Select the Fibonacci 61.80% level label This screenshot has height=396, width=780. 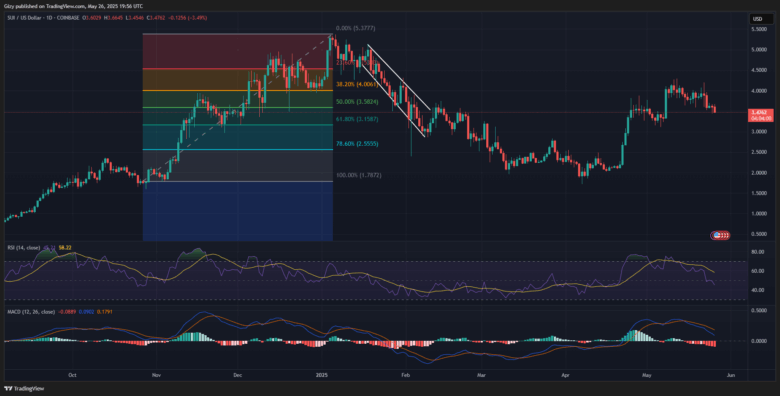358,119
